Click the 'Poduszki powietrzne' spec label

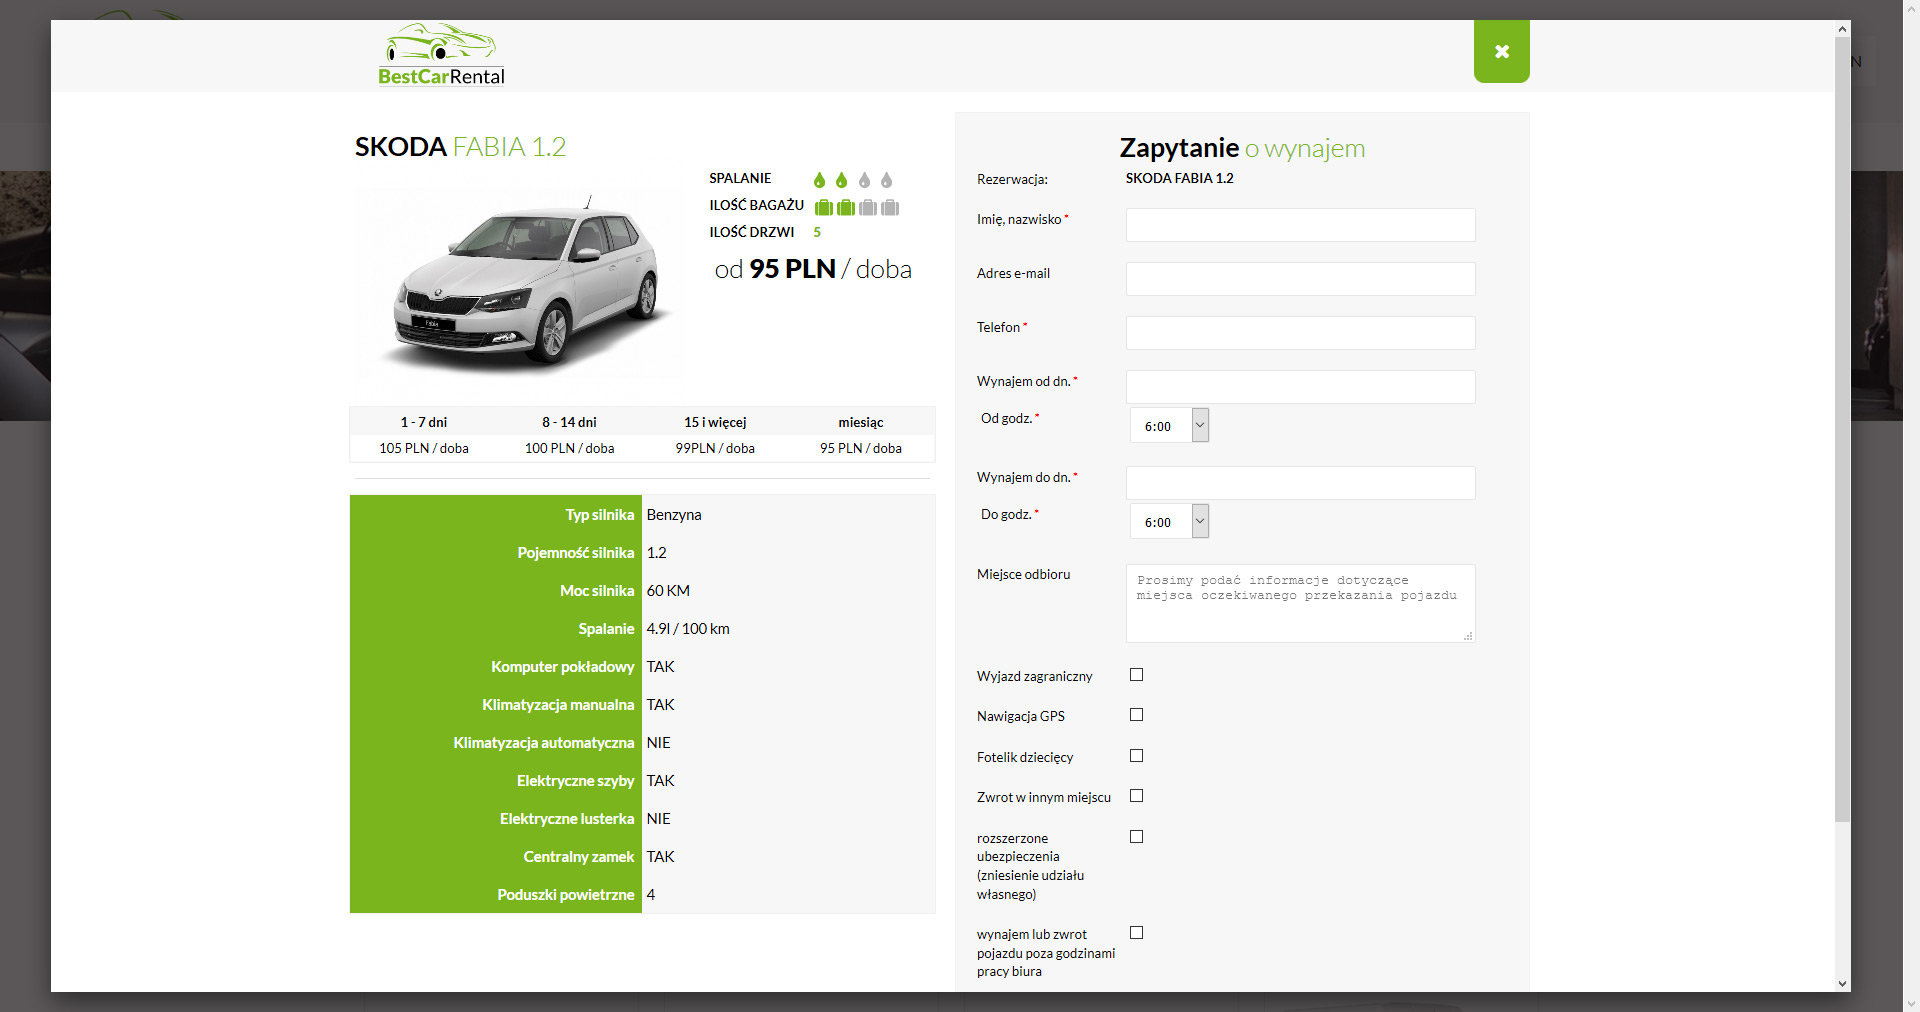(566, 895)
